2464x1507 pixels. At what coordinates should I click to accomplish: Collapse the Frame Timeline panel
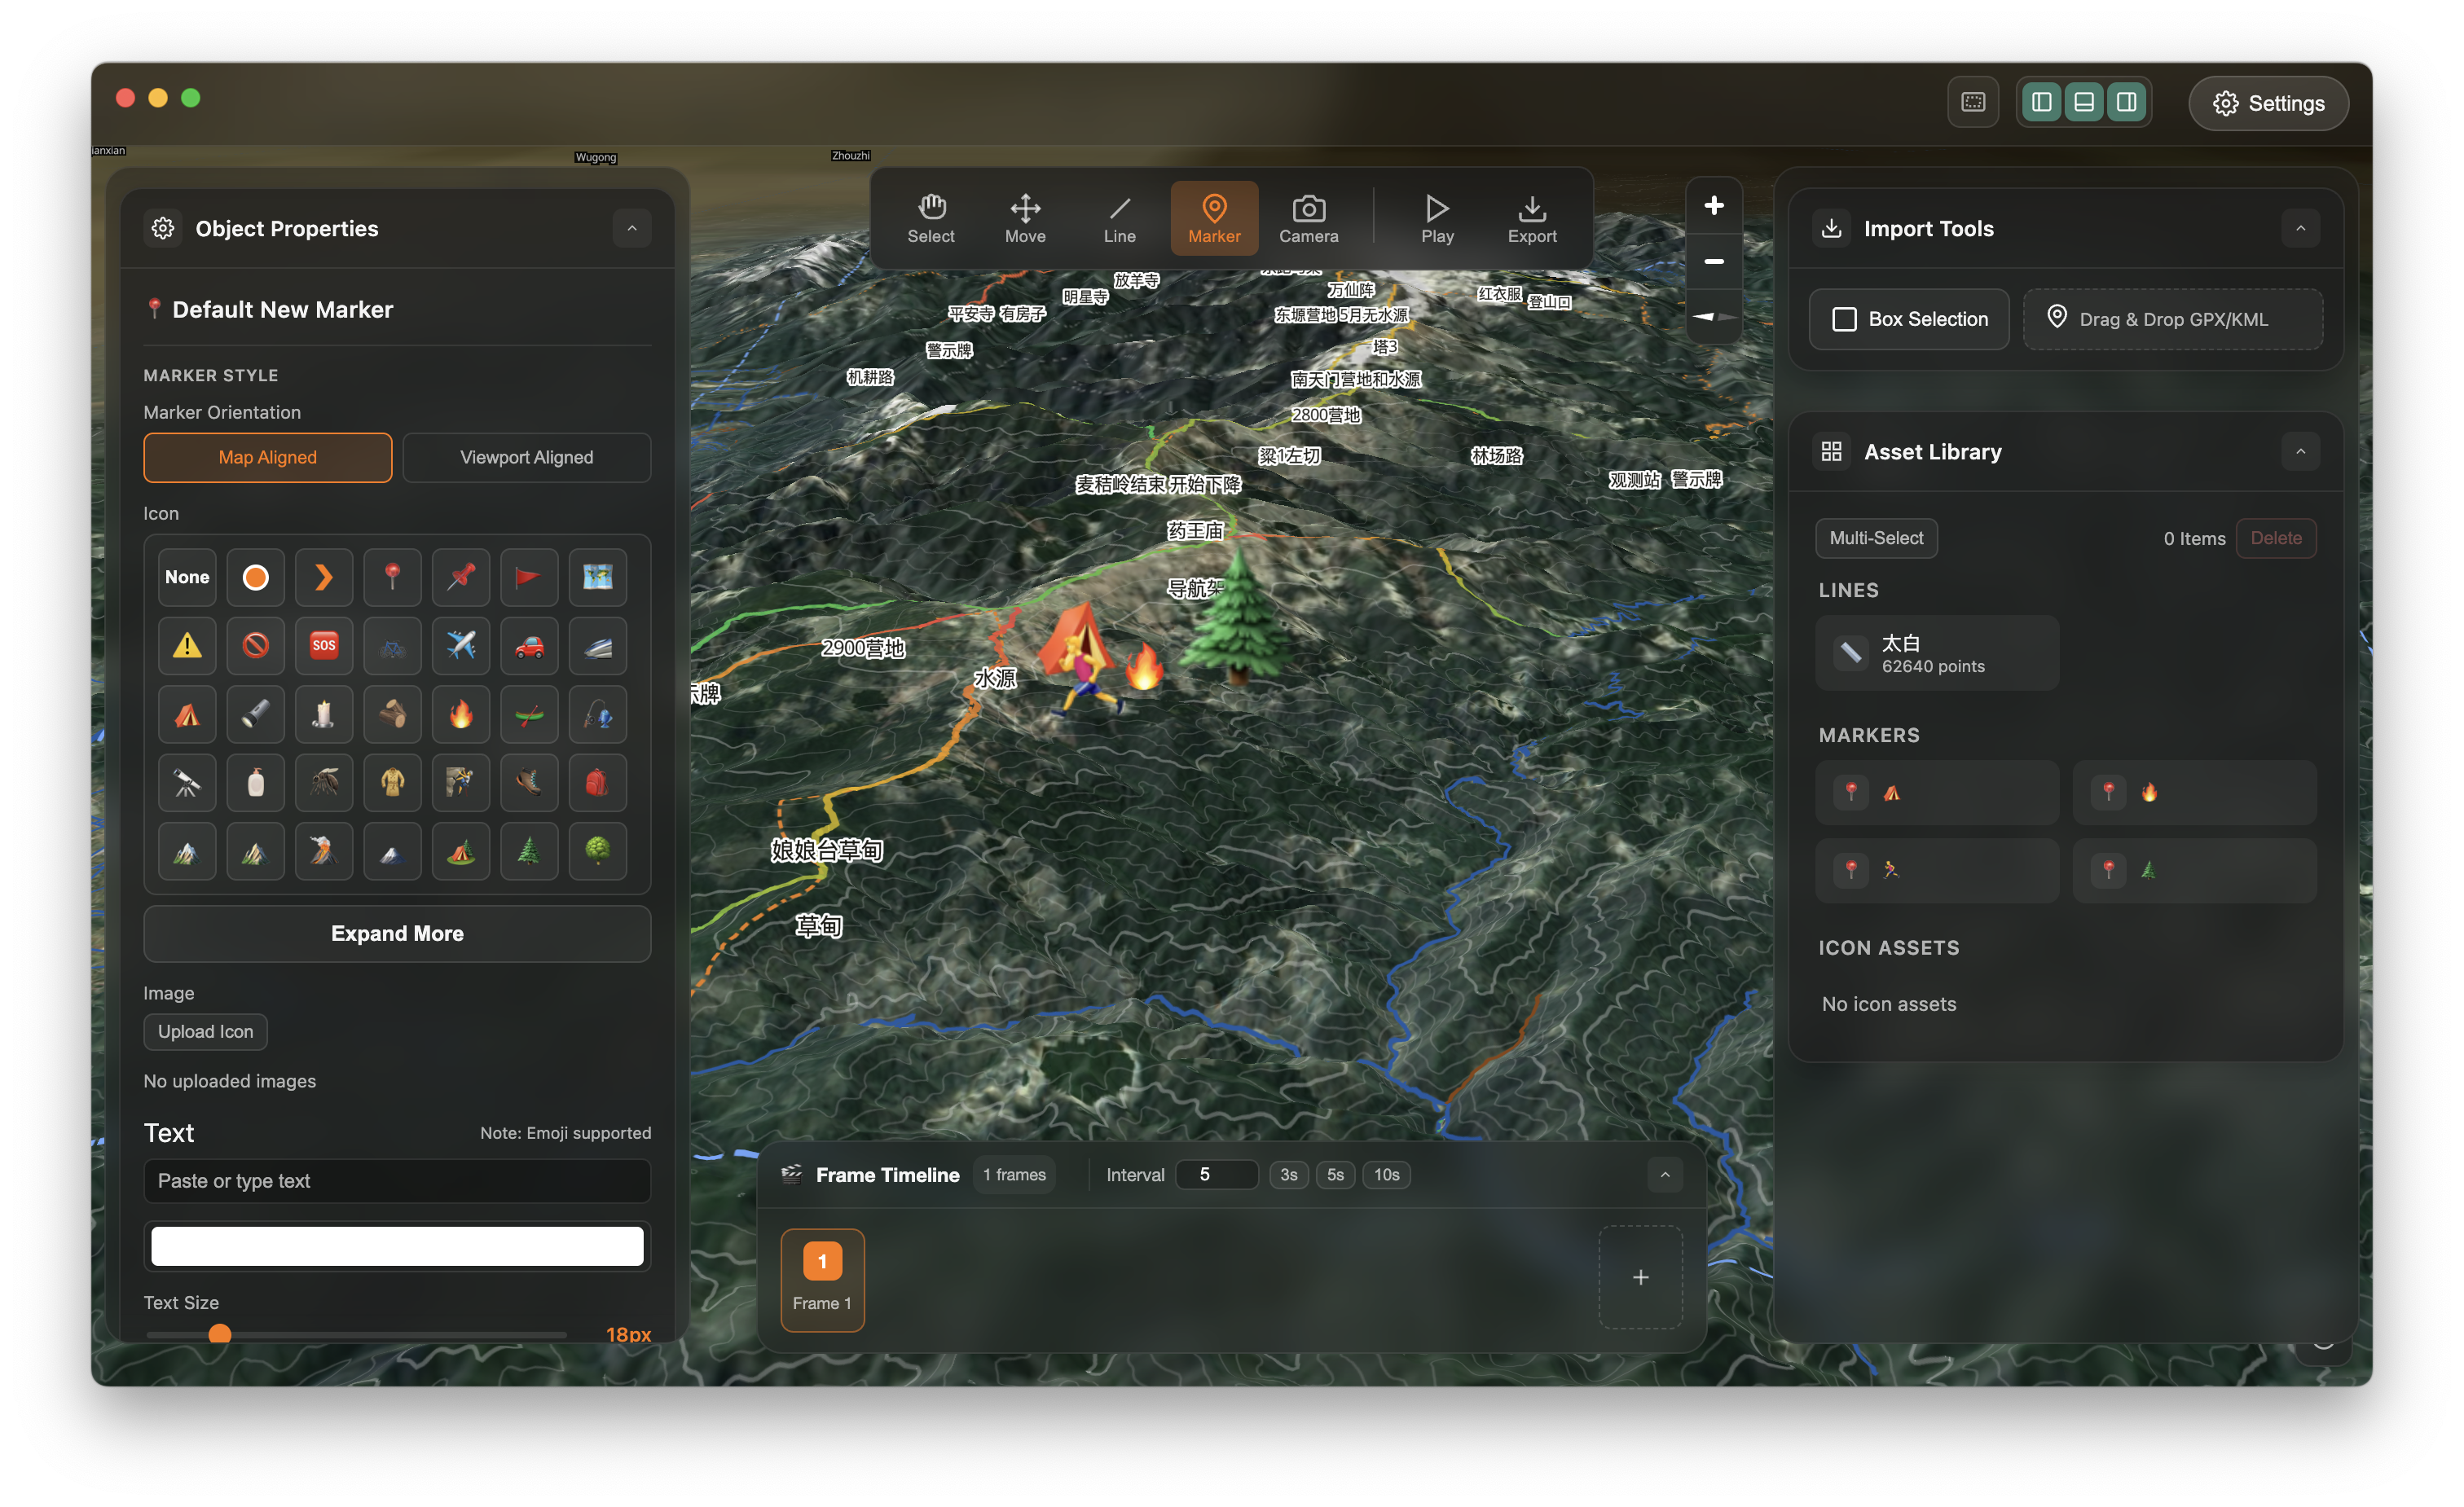[1664, 1175]
